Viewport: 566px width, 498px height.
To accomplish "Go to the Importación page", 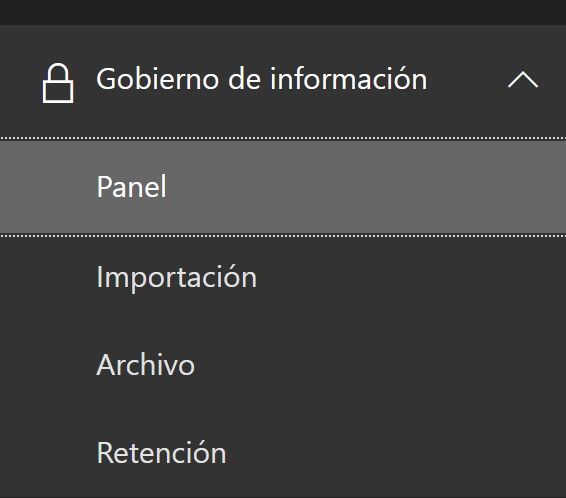I will click(x=177, y=277).
